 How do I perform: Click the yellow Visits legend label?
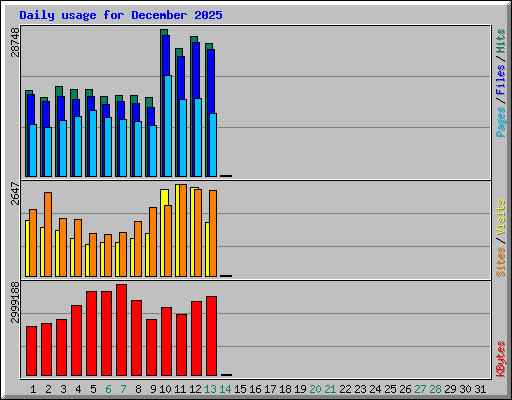click(501, 217)
